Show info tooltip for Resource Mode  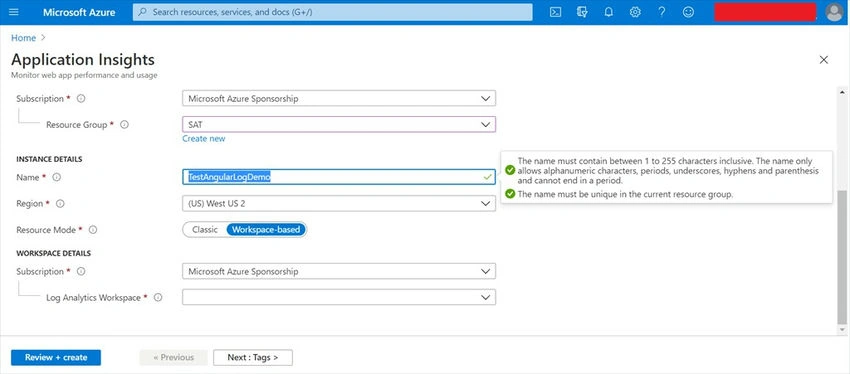click(93, 230)
